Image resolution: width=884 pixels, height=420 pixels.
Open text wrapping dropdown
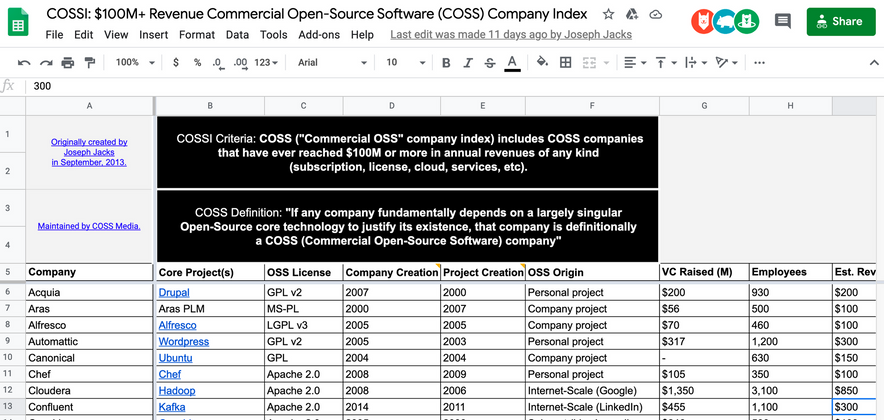click(696, 63)
